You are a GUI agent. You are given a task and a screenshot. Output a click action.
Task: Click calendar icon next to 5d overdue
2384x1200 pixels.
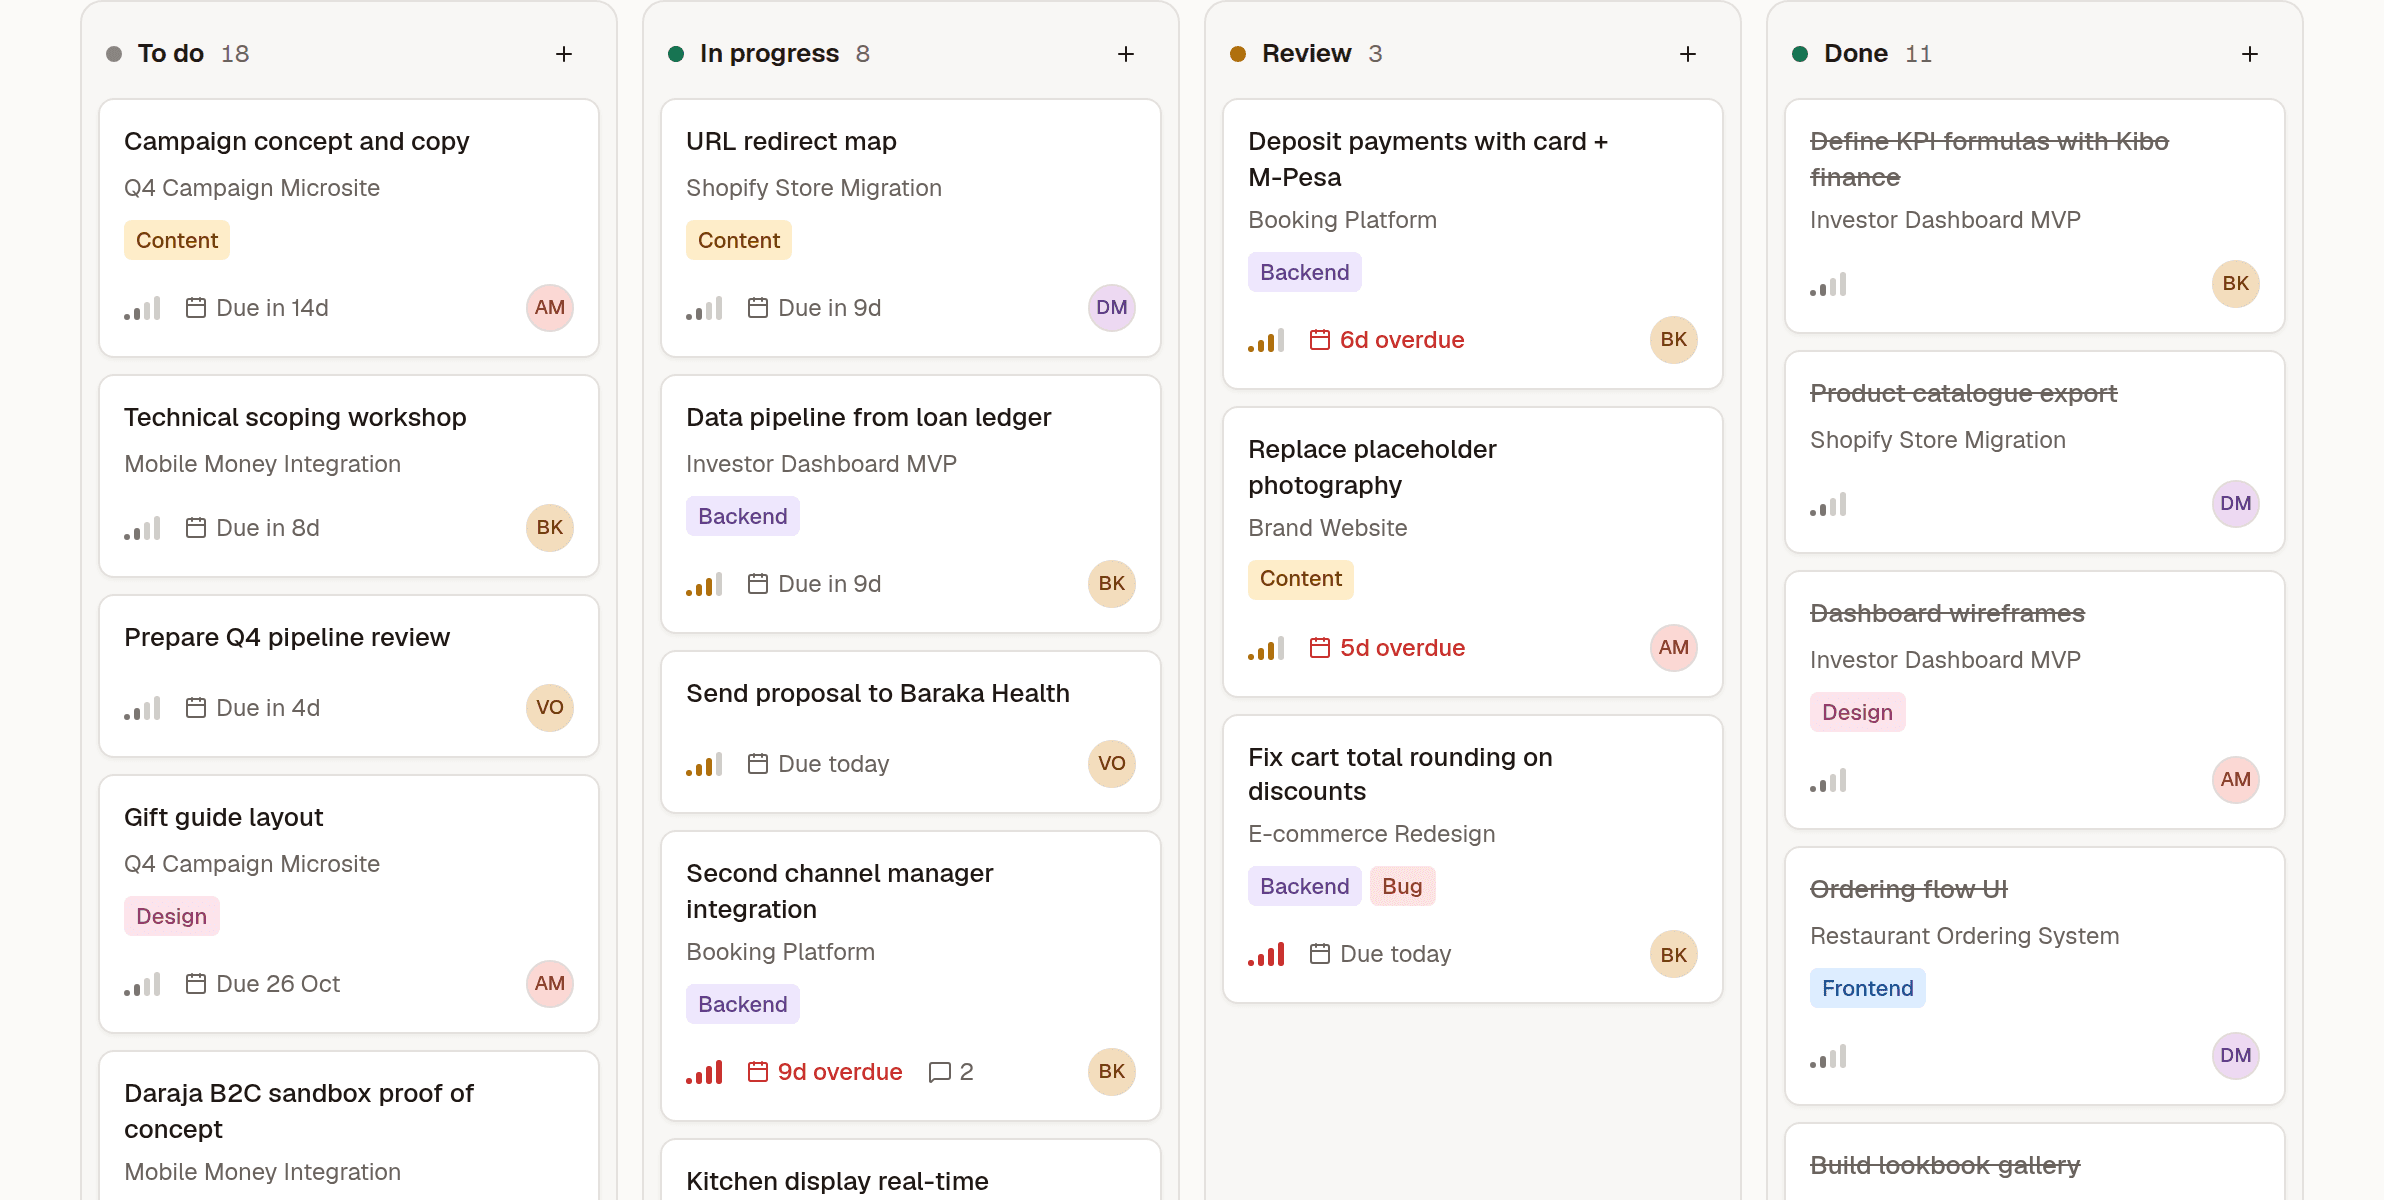coord(1320,648)
